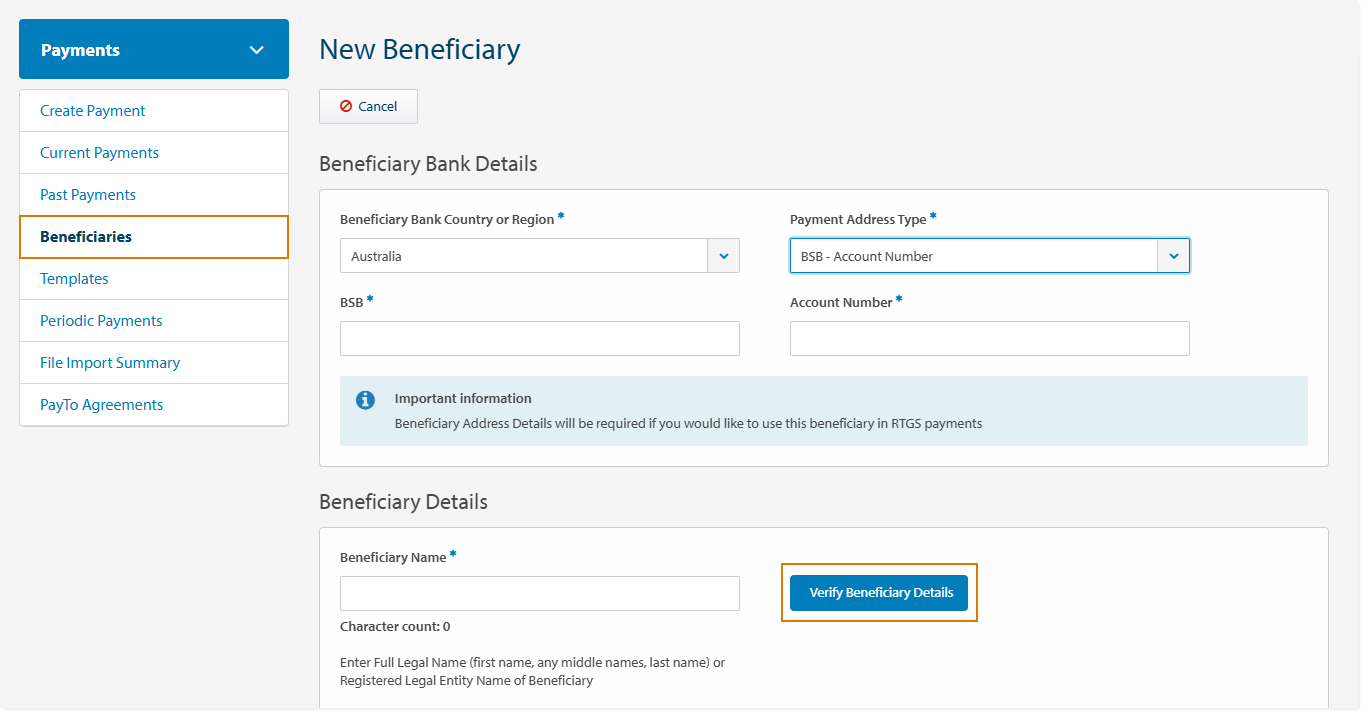Go to Current Payments
Image resolution: width=1365 pixels, height=714 pixels.
pos(99,152)
